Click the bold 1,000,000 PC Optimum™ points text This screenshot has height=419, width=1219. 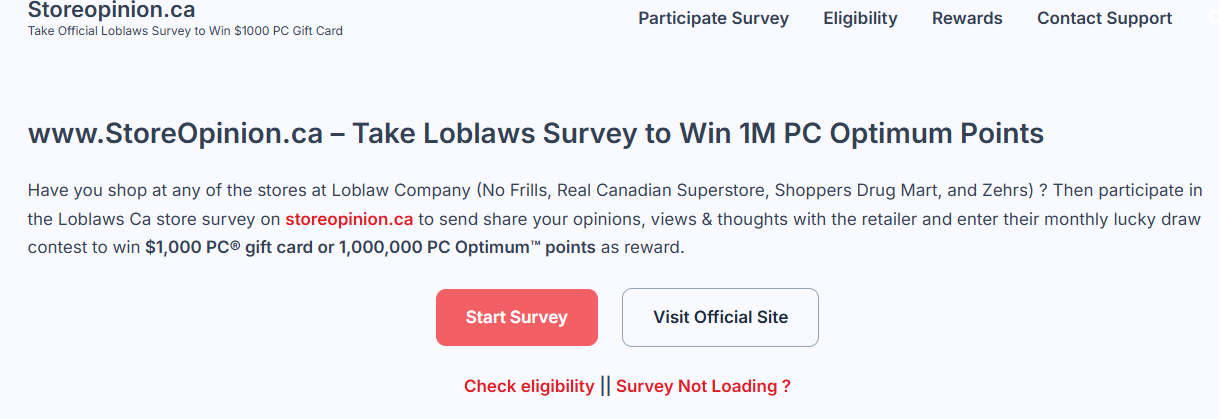(x=467, y=247)
